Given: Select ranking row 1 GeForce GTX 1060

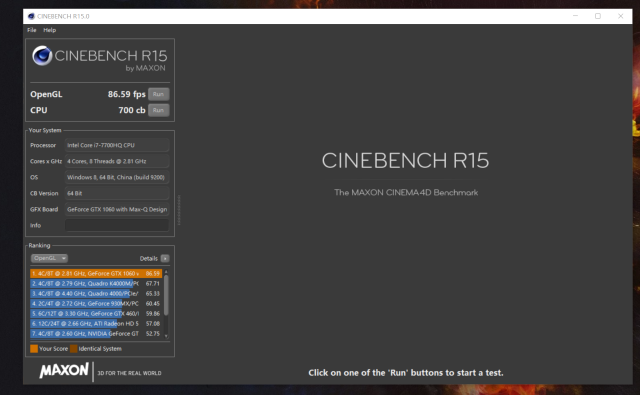Looking at the screenshot, I should pyautogui.click(x=96, y=273).
